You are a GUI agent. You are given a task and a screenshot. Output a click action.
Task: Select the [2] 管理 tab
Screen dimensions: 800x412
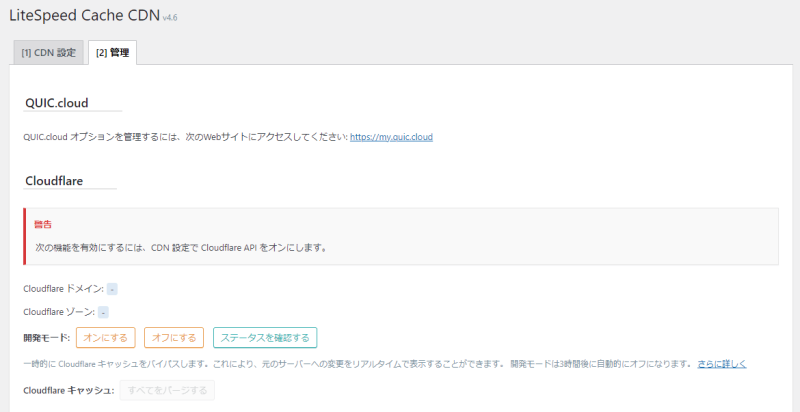112,52
